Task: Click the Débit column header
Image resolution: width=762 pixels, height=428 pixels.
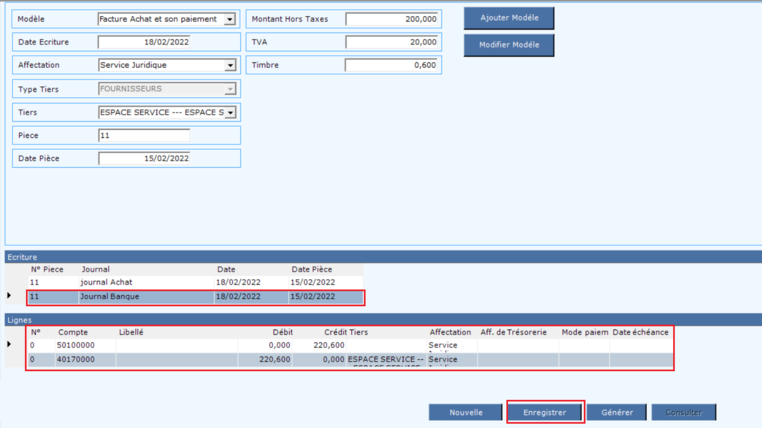Action: click(x=282, y=332)
